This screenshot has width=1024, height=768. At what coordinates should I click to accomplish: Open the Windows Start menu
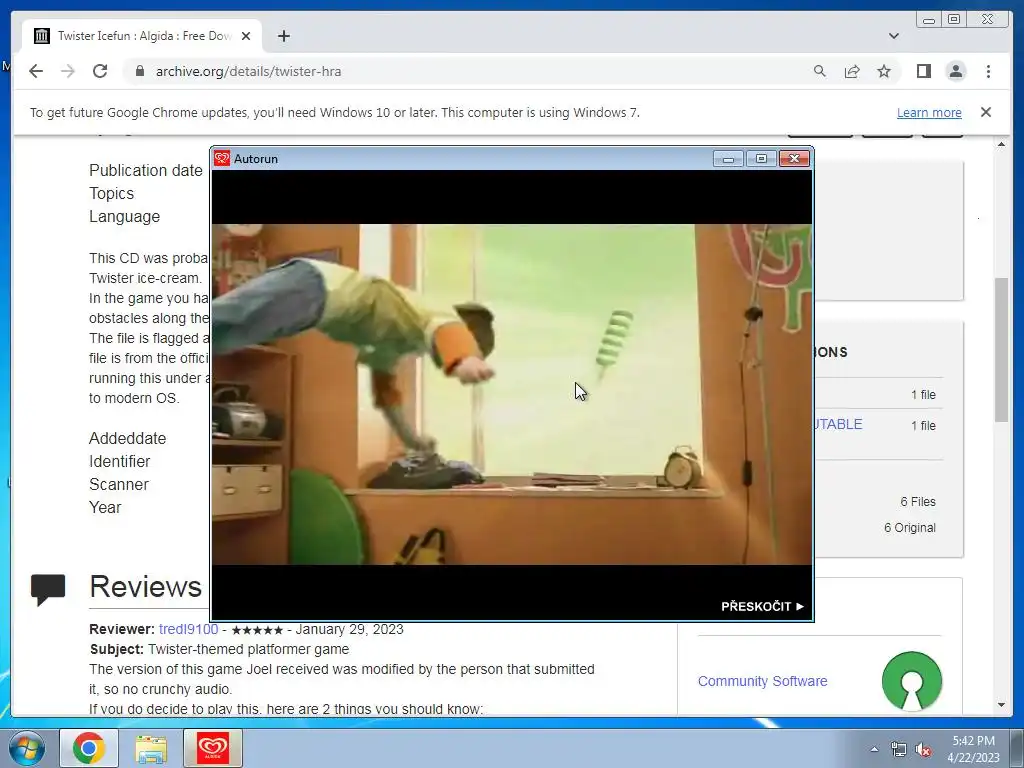pyautogui.click(x=27, y=748)
